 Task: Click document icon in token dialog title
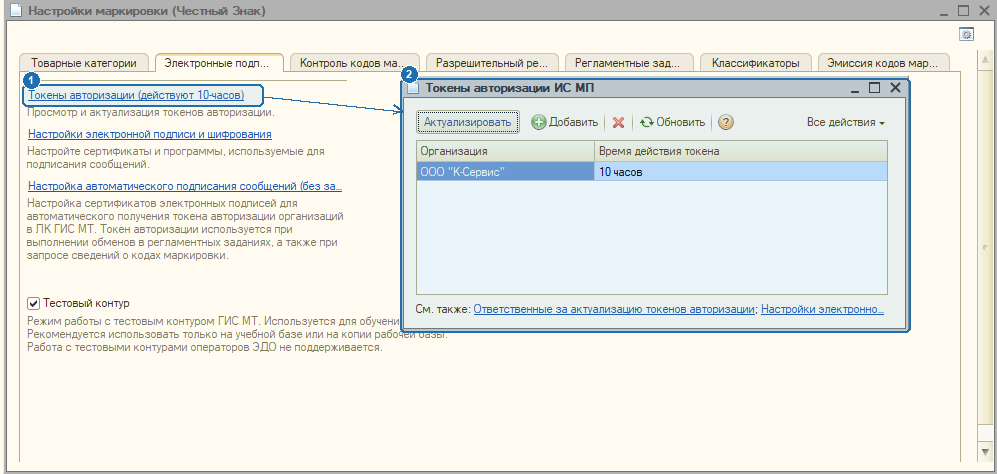coord(413,88)
